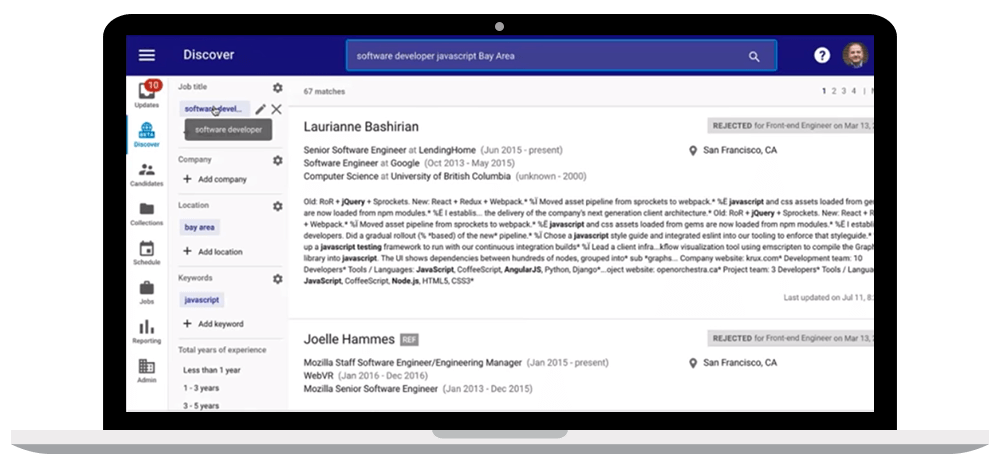Open Laurianne Bashirian candidate profile
Screen dimensions: 1000x469
(x=361, y=126)
